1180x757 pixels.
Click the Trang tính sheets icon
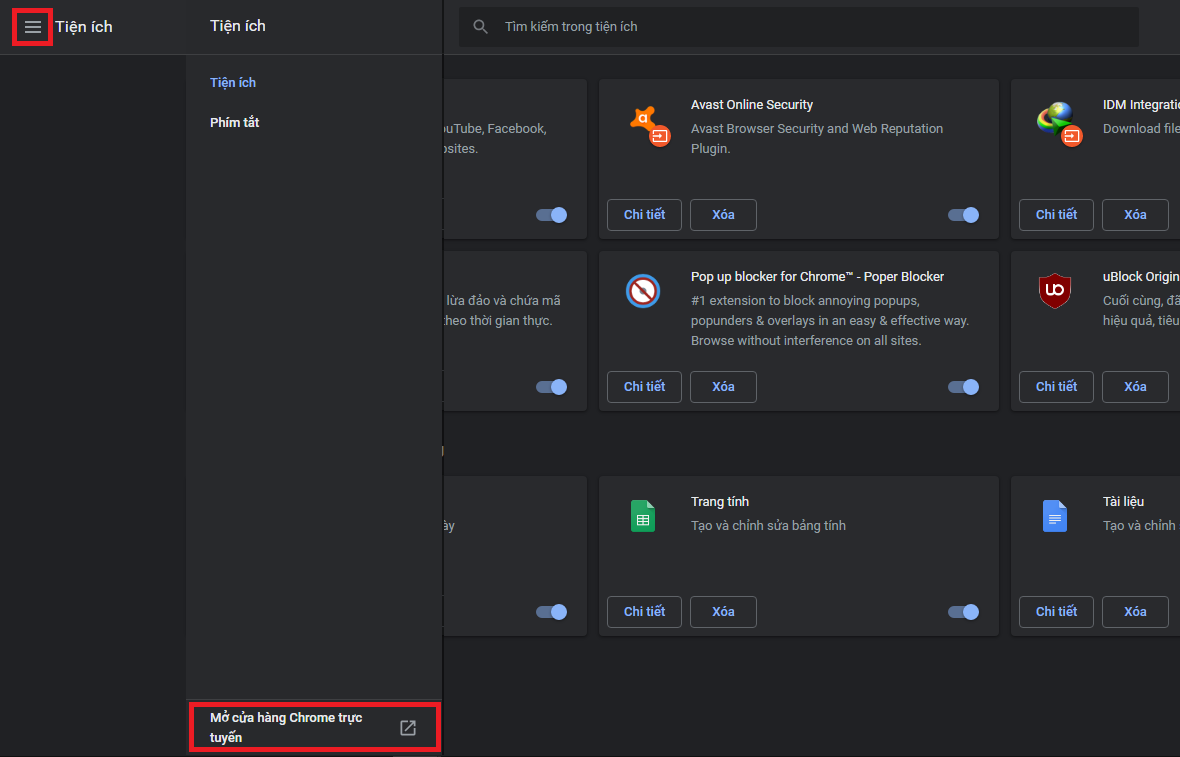tap(643, 516)
